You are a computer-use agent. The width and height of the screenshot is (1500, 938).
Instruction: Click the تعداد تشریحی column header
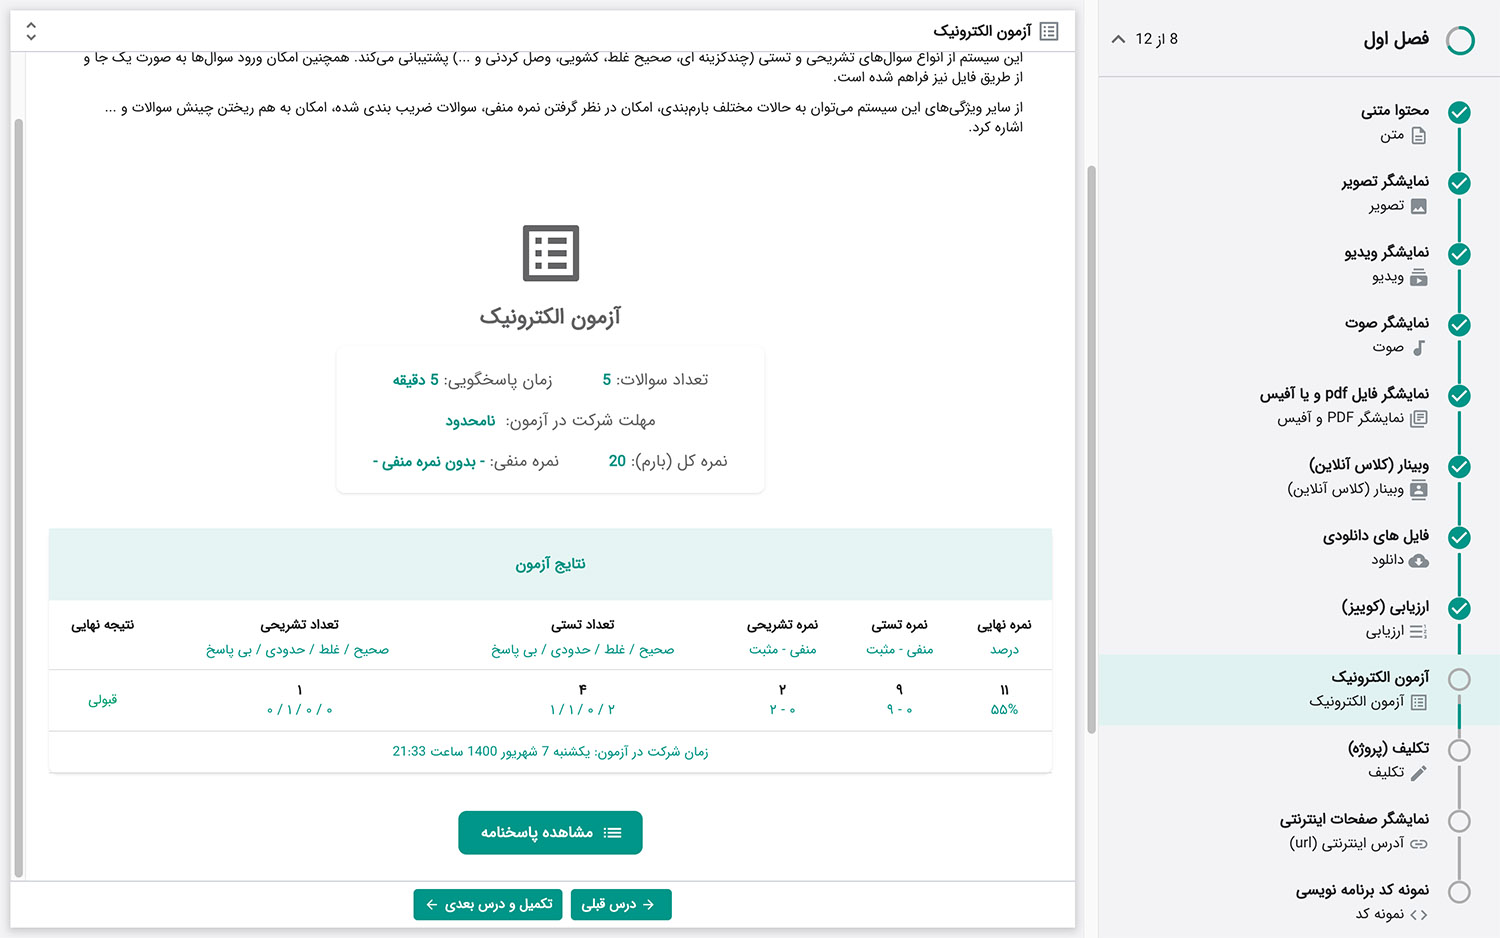tap(299, 625)
